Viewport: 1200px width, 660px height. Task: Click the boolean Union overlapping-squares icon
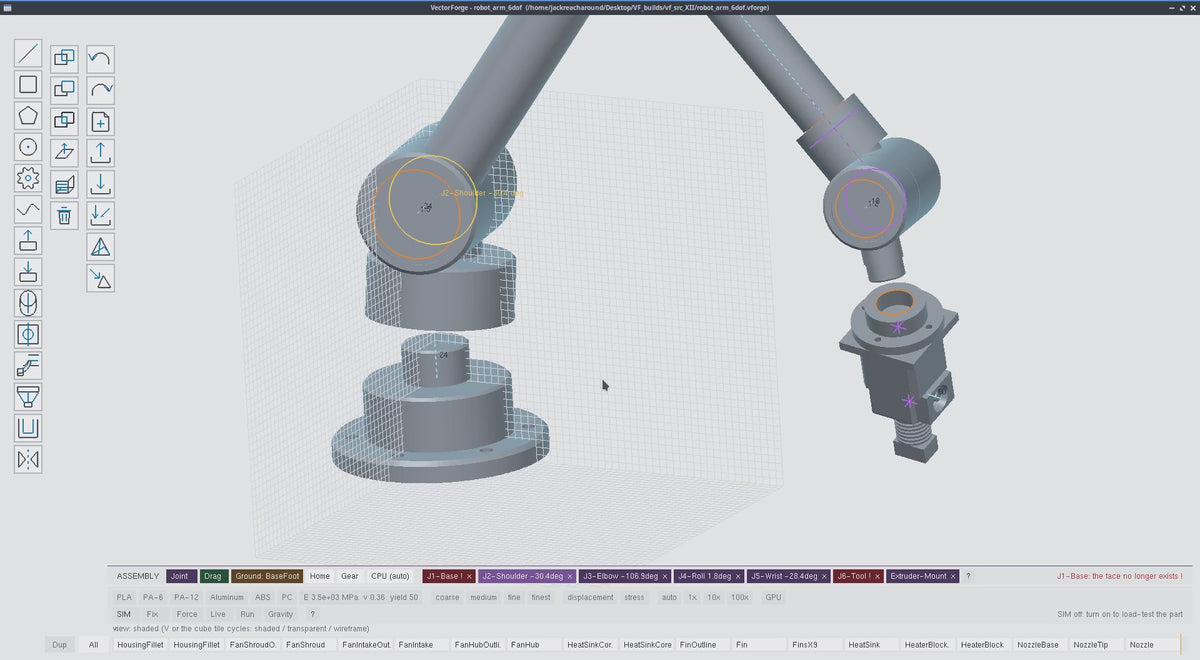64,59
